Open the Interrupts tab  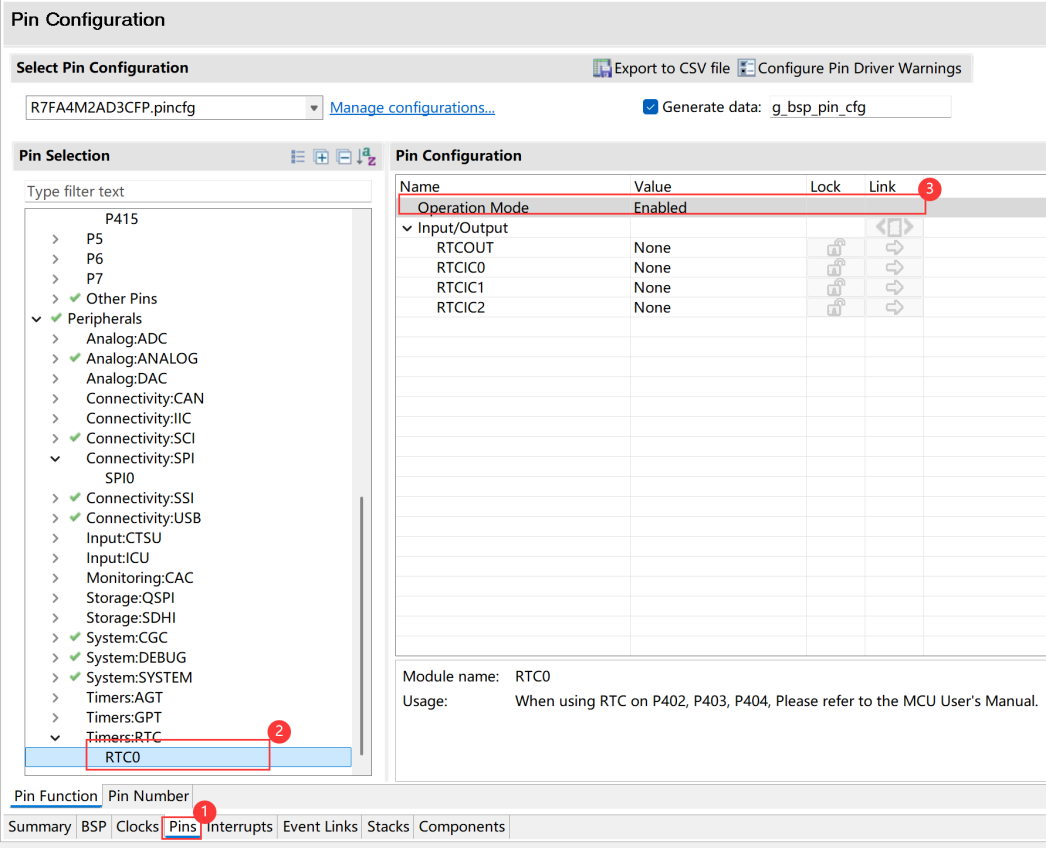tap(239, 826)
